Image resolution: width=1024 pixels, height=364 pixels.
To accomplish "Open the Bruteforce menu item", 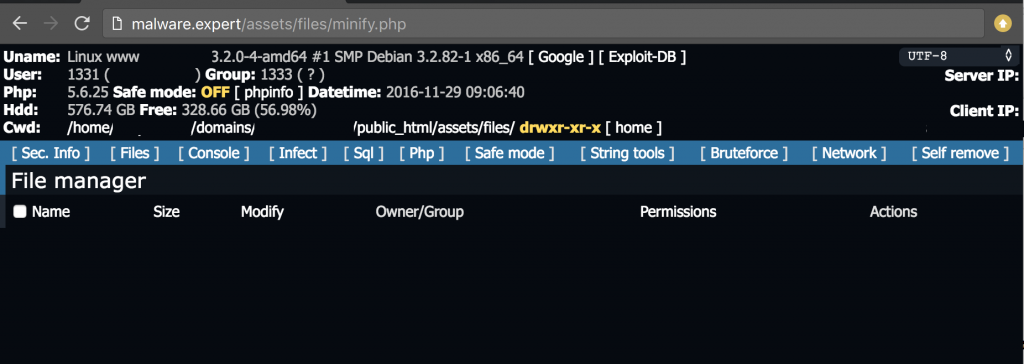I will click(744, 154).
